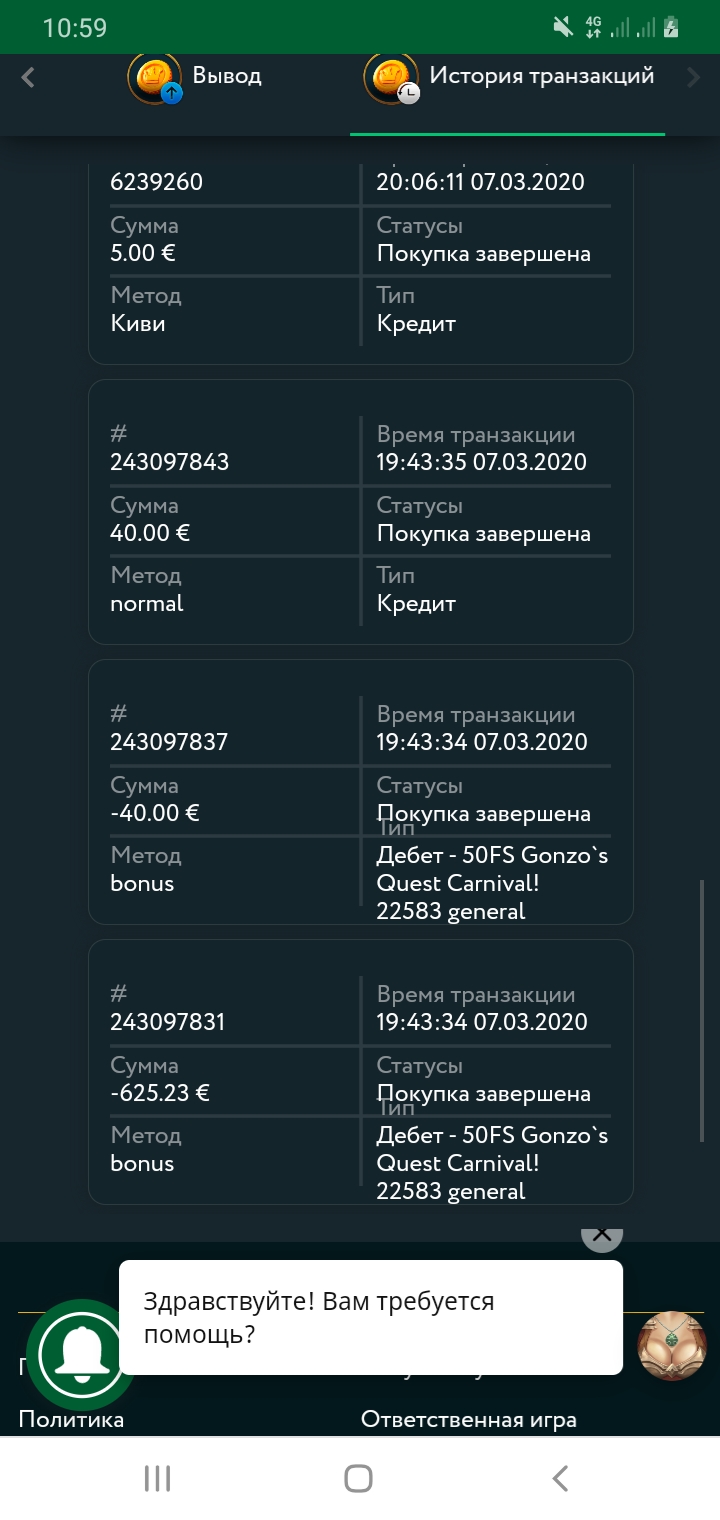Switch to the Вывод tab
Viewport: 720px width, 1520px height.
click(226, 76)
